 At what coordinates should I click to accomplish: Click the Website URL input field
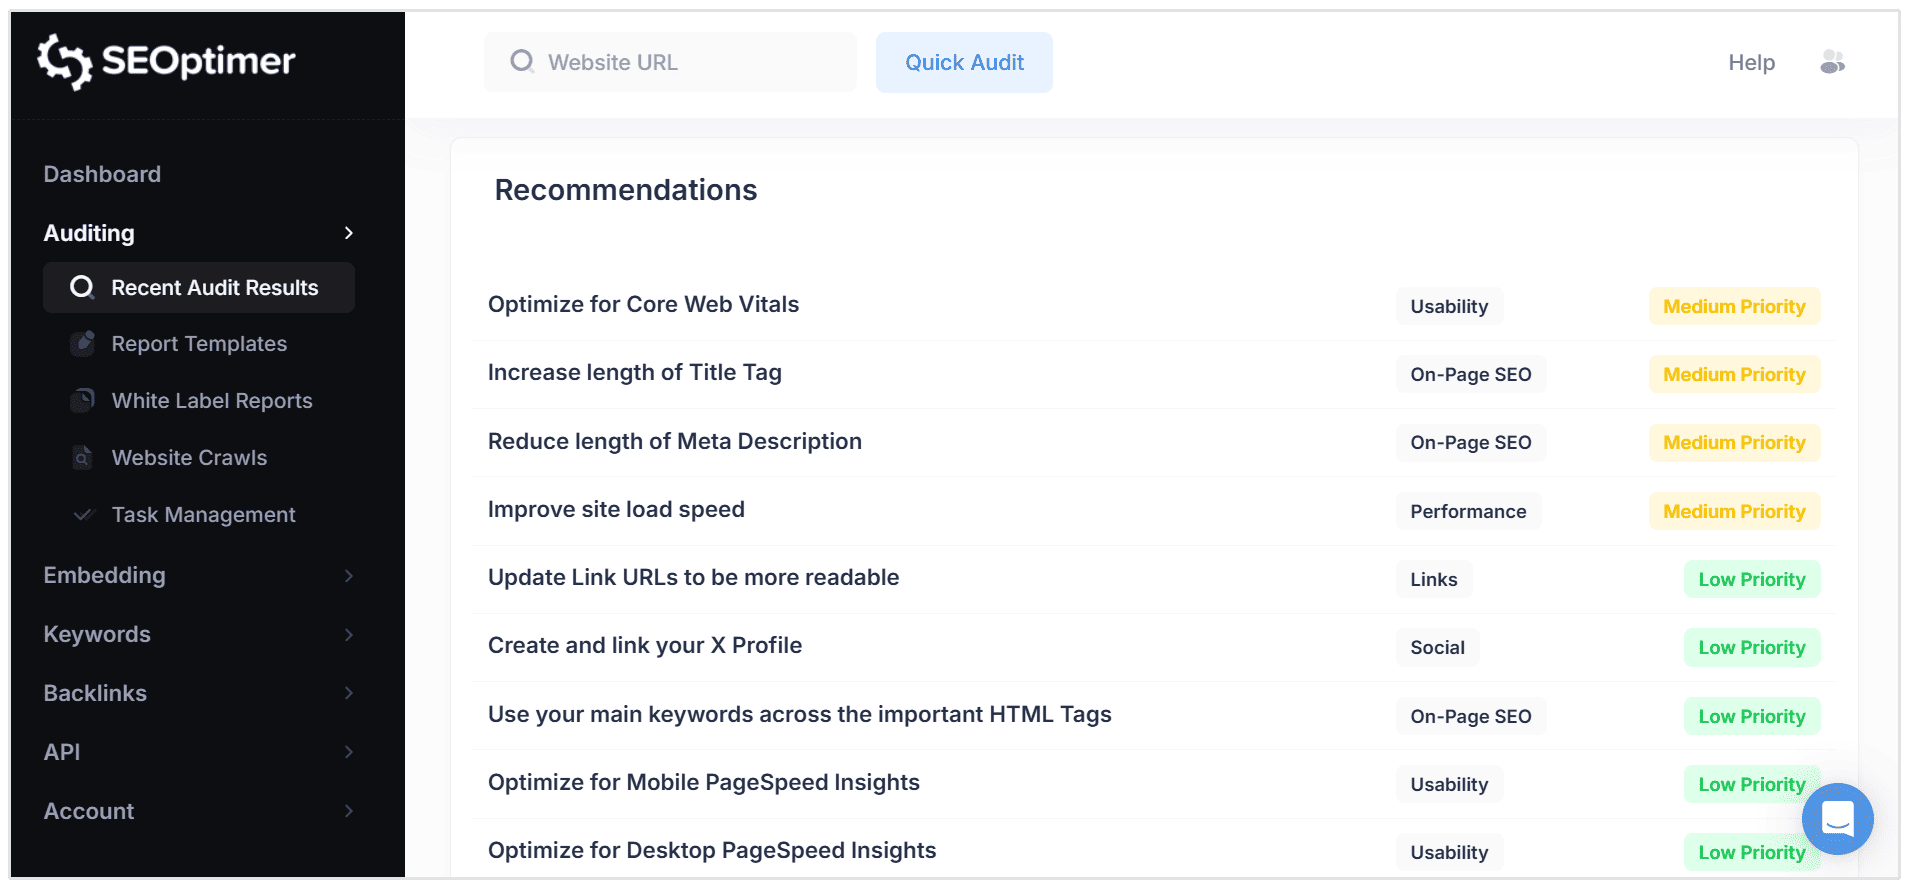point(670,62)
